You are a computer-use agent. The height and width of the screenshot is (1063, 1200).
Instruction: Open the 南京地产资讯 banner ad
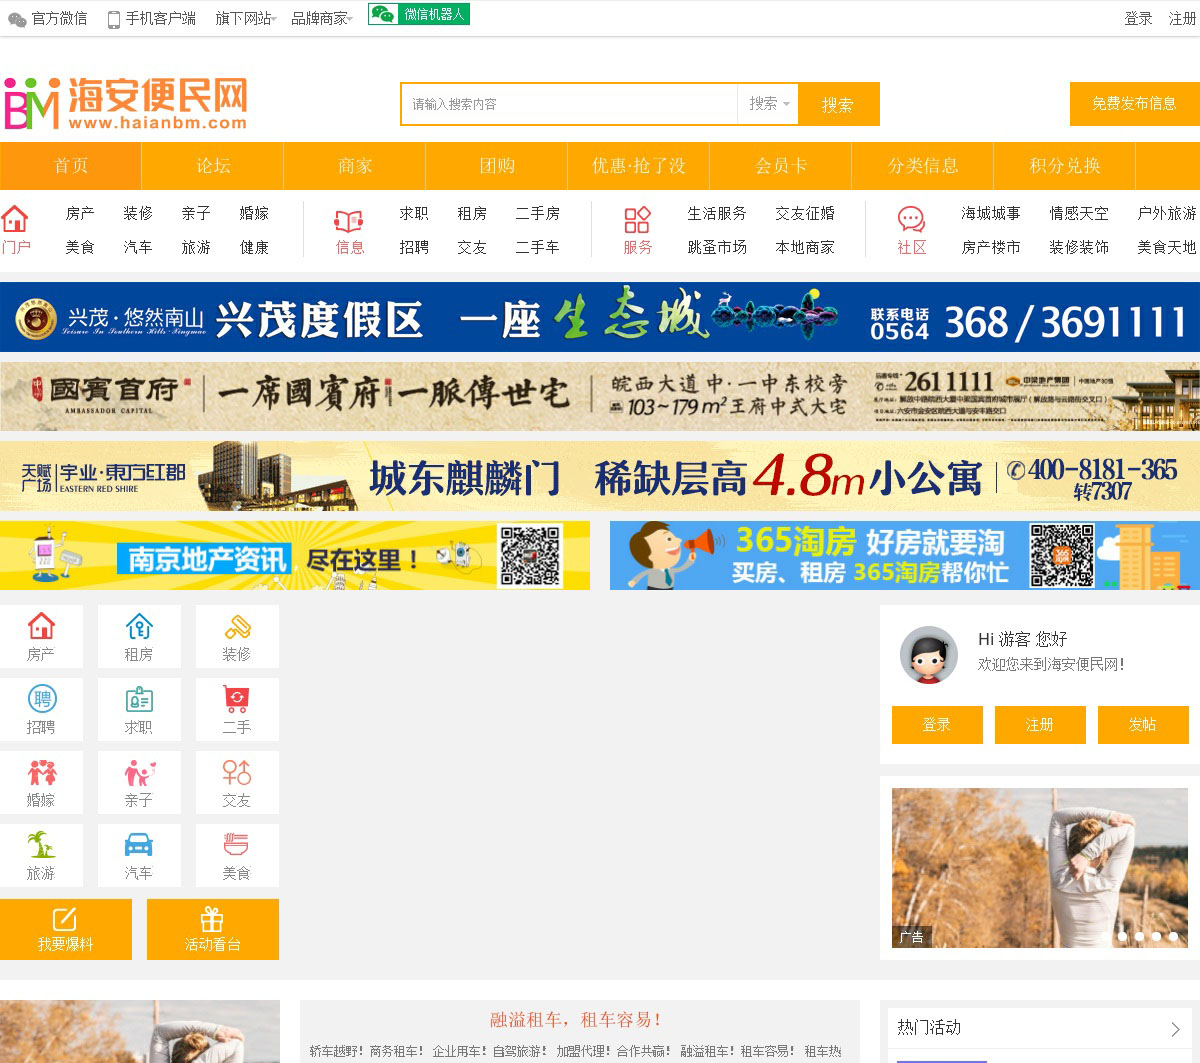click(295, 555)
